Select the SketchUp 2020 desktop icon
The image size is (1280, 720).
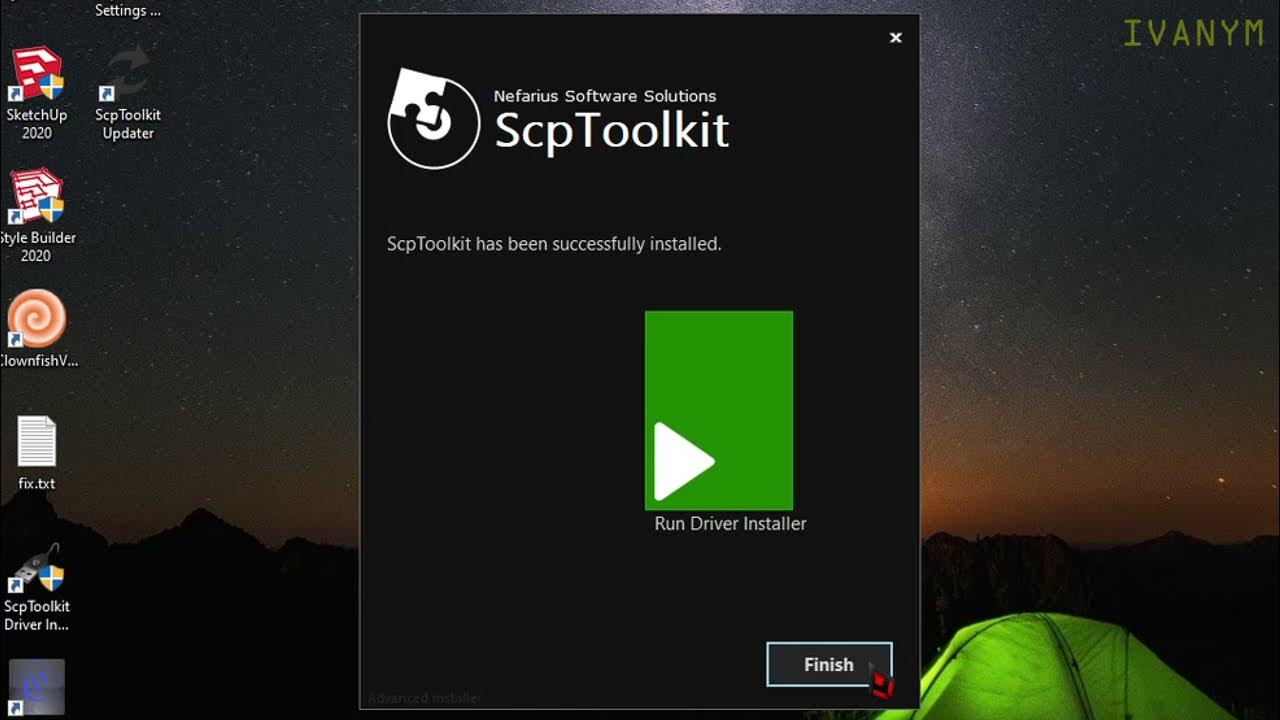37,94
